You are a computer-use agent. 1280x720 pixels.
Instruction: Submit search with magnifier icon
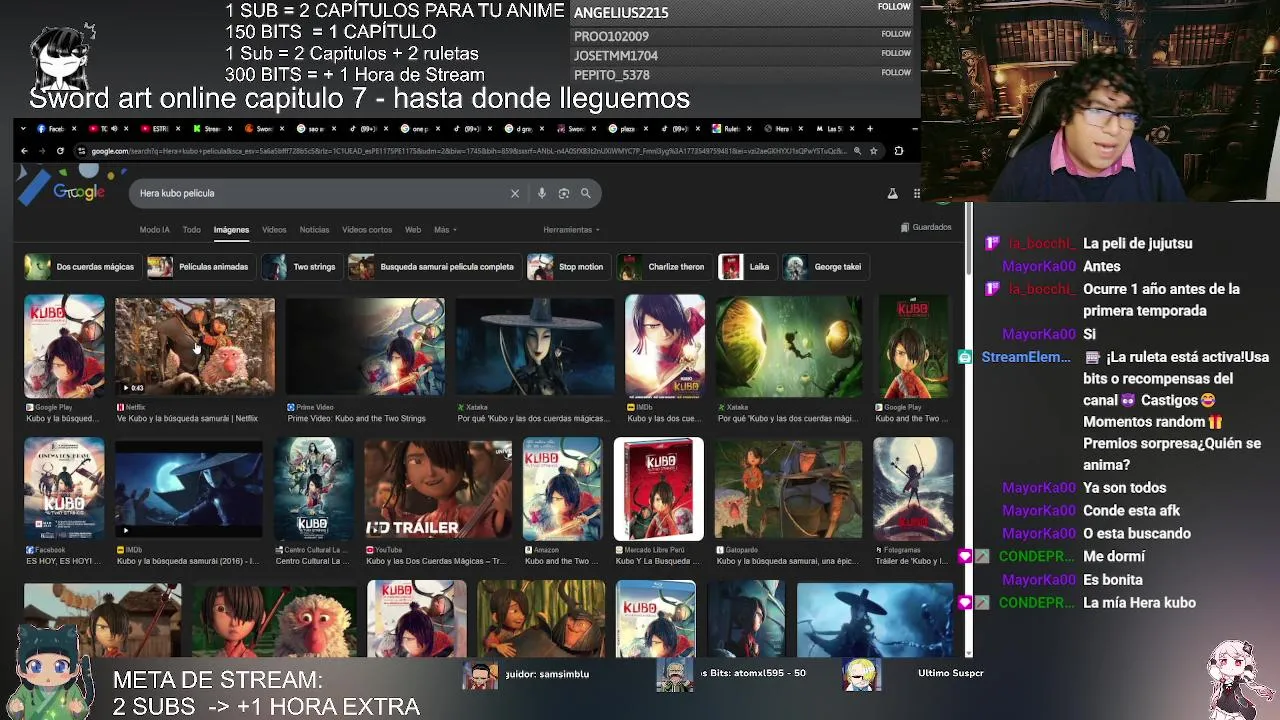[x=586, y=193]
